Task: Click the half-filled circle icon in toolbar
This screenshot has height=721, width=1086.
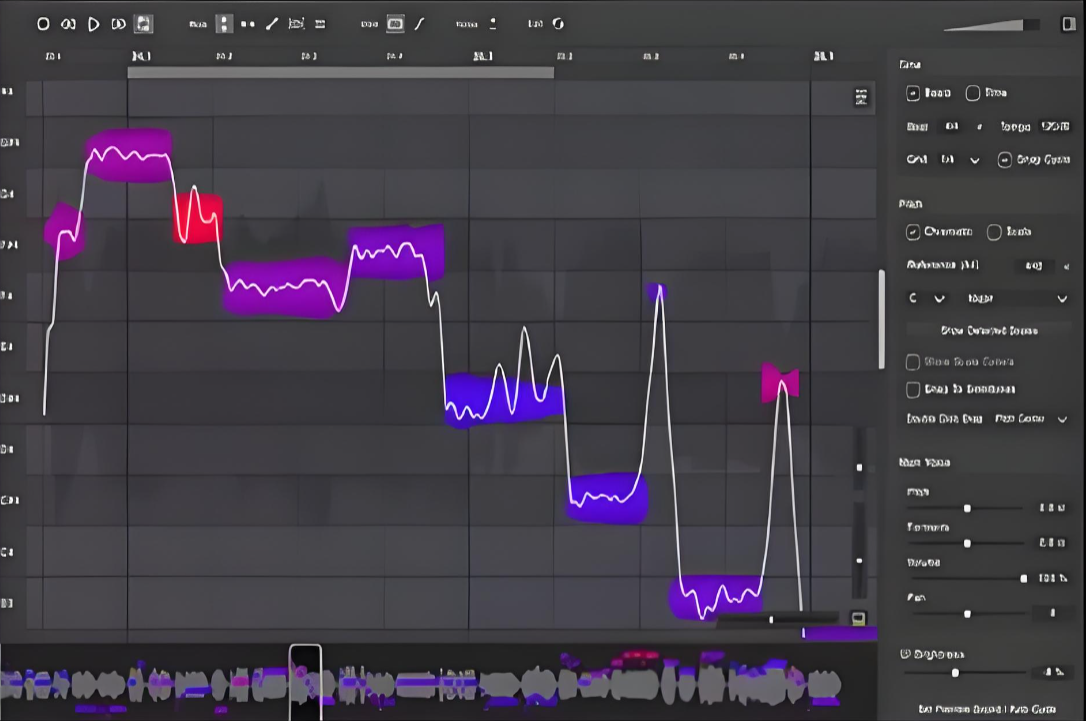Action: [558, 24]
